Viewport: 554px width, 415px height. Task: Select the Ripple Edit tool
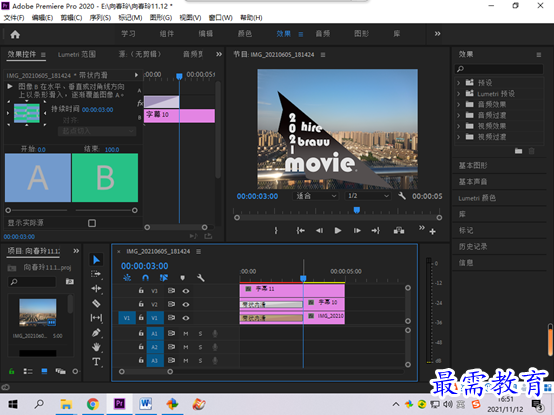click(x=96, y=289)
